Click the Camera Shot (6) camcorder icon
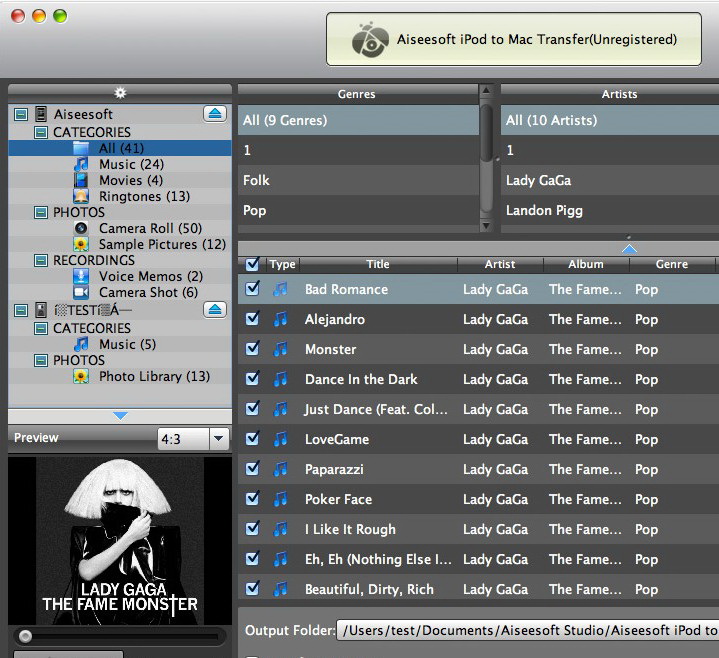Image resolution: width=719 pixels, height=658 pixels. (x=81, y=292)
